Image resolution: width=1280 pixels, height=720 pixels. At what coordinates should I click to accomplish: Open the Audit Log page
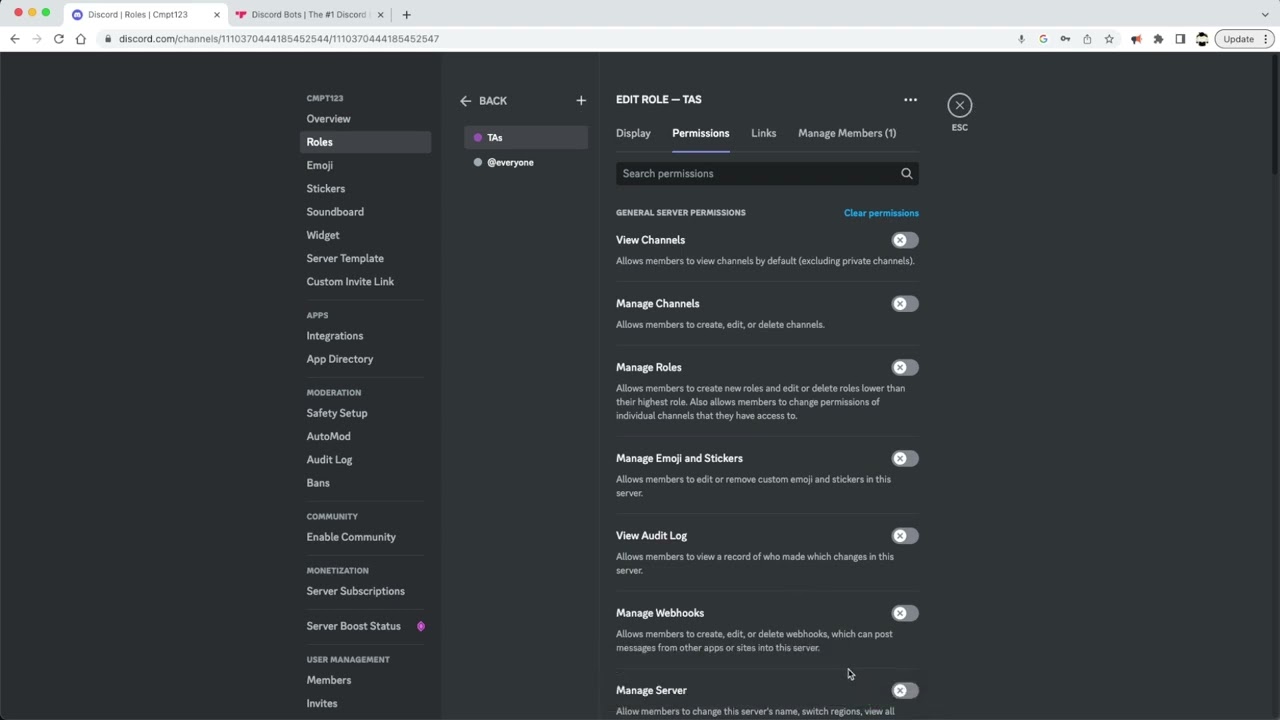pyautogui.click(x=365, y=460)
